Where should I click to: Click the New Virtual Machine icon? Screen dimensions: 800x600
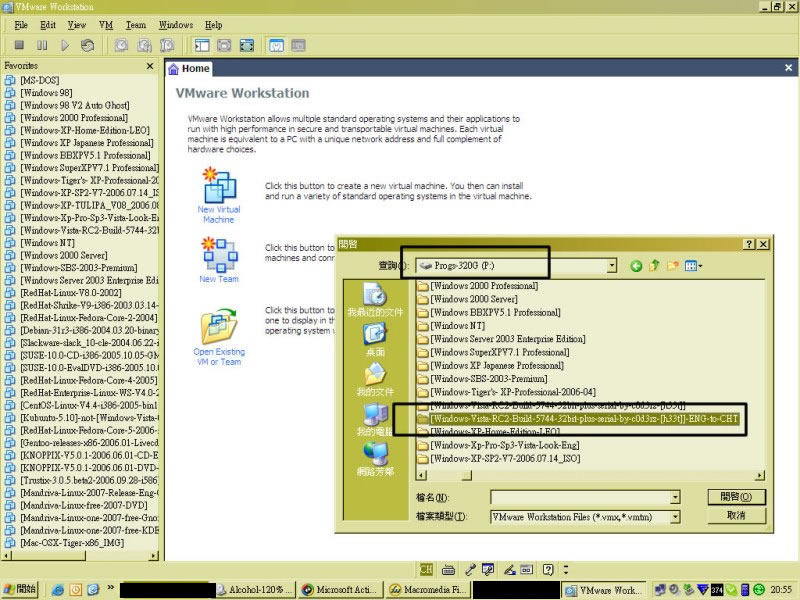[219, 186]
